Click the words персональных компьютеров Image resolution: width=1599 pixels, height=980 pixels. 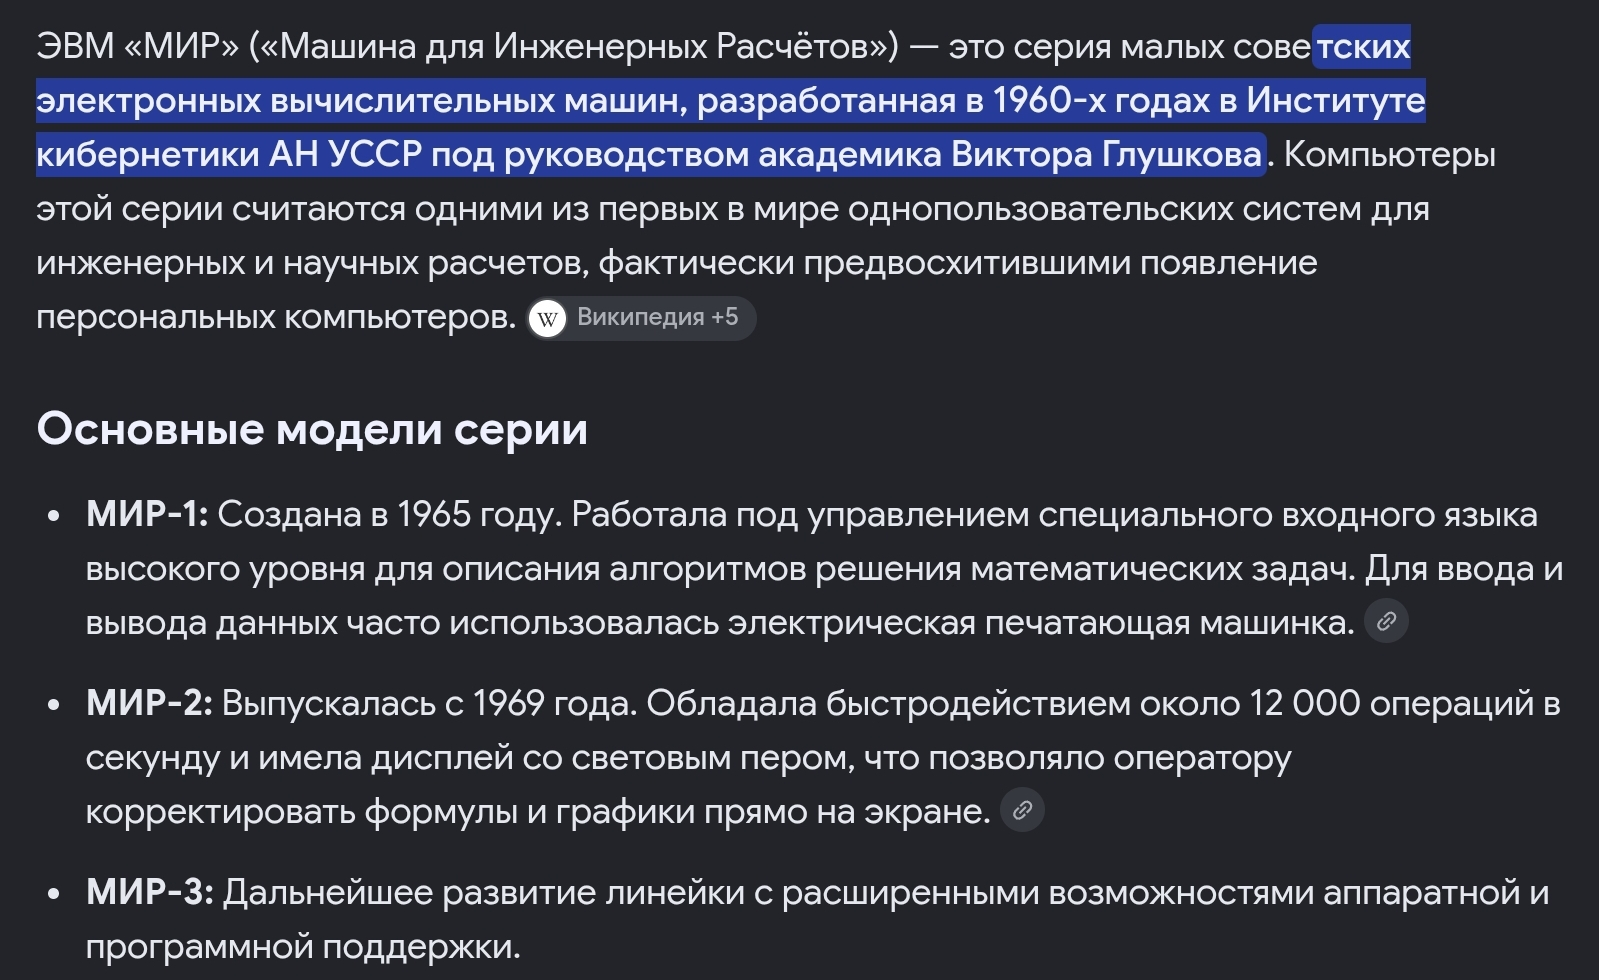point(276,317)
